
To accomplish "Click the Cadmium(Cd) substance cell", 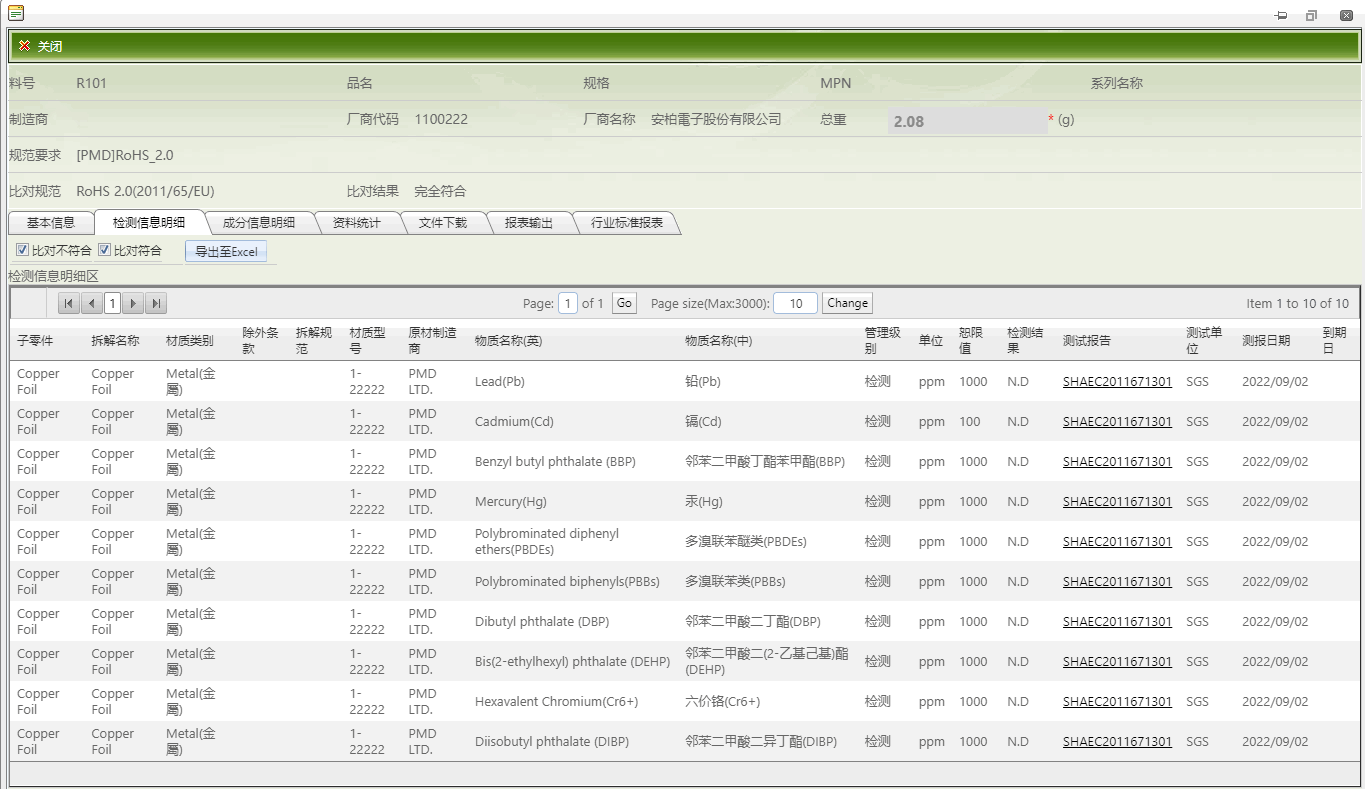I will coord(514,422).
